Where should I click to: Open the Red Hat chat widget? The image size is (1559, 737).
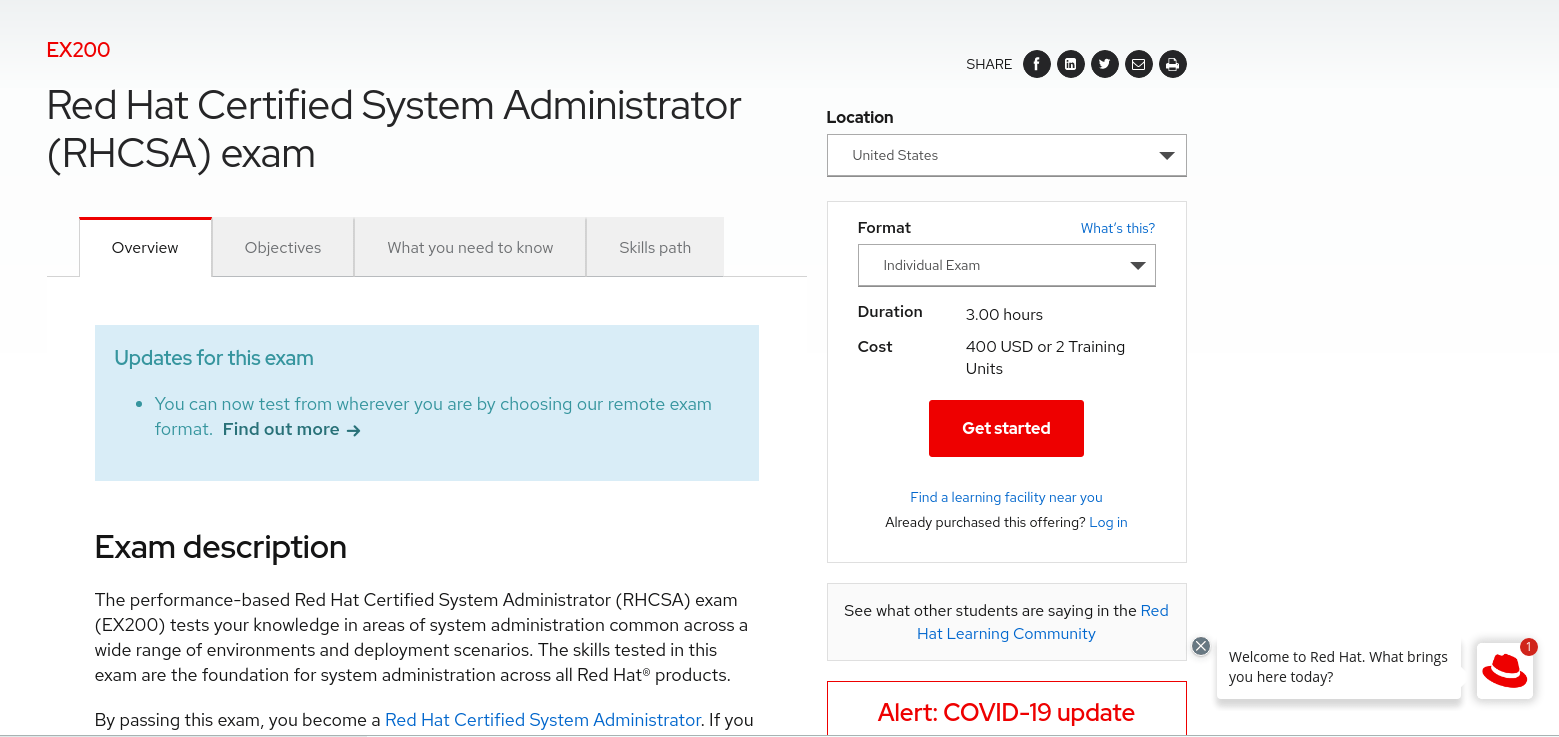[x=1504, y=670]
